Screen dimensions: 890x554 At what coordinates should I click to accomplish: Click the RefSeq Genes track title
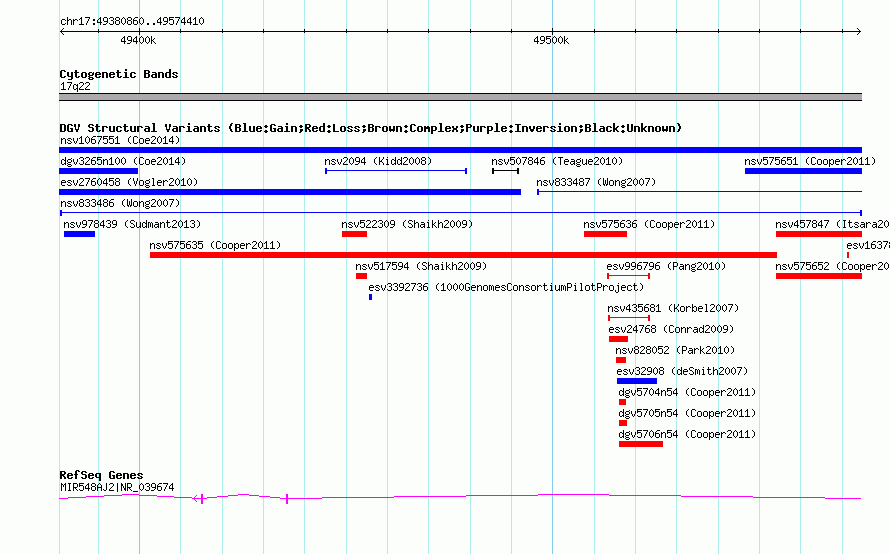click(101, 475)
